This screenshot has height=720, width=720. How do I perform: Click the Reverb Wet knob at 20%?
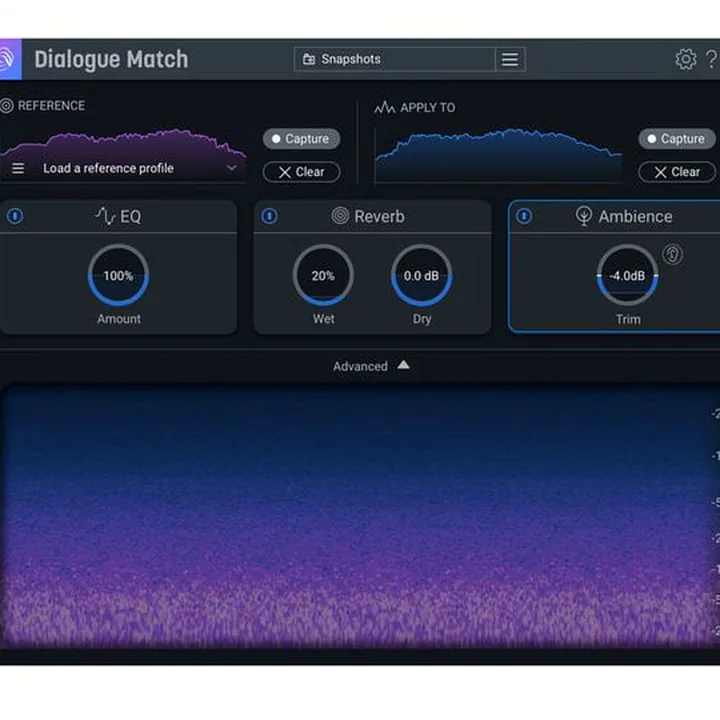(323, 276)
